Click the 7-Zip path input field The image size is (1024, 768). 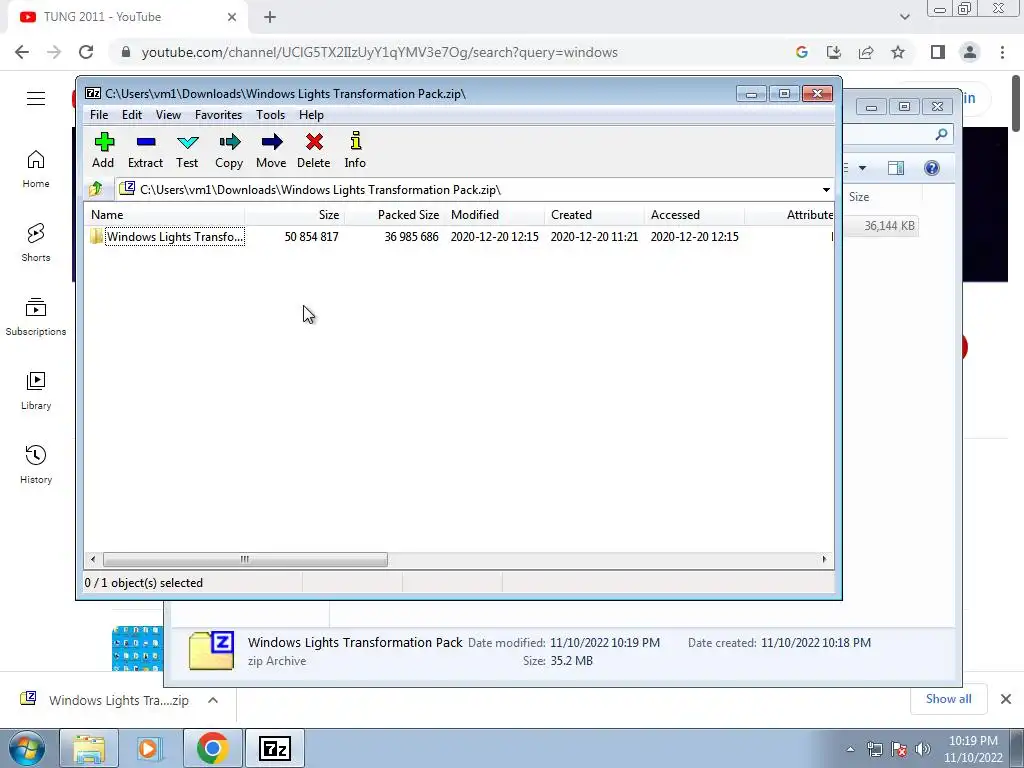[x=466, y=189]
